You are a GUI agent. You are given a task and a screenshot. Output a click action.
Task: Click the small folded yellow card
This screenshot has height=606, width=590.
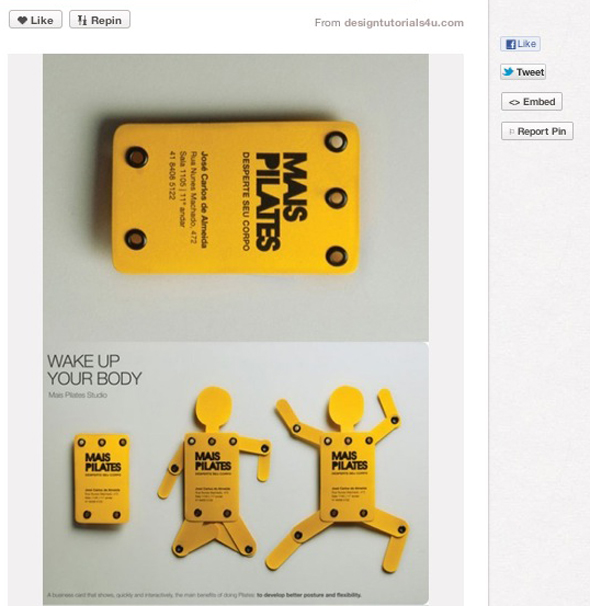pyautogui.click(x=102, y=479)
